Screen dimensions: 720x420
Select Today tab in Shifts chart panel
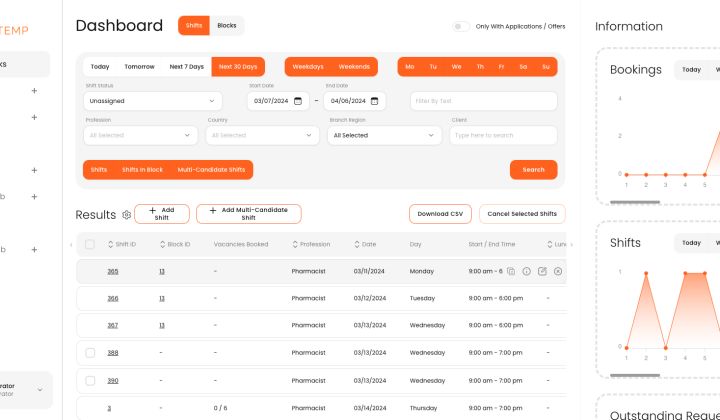(x=691, y=243)
